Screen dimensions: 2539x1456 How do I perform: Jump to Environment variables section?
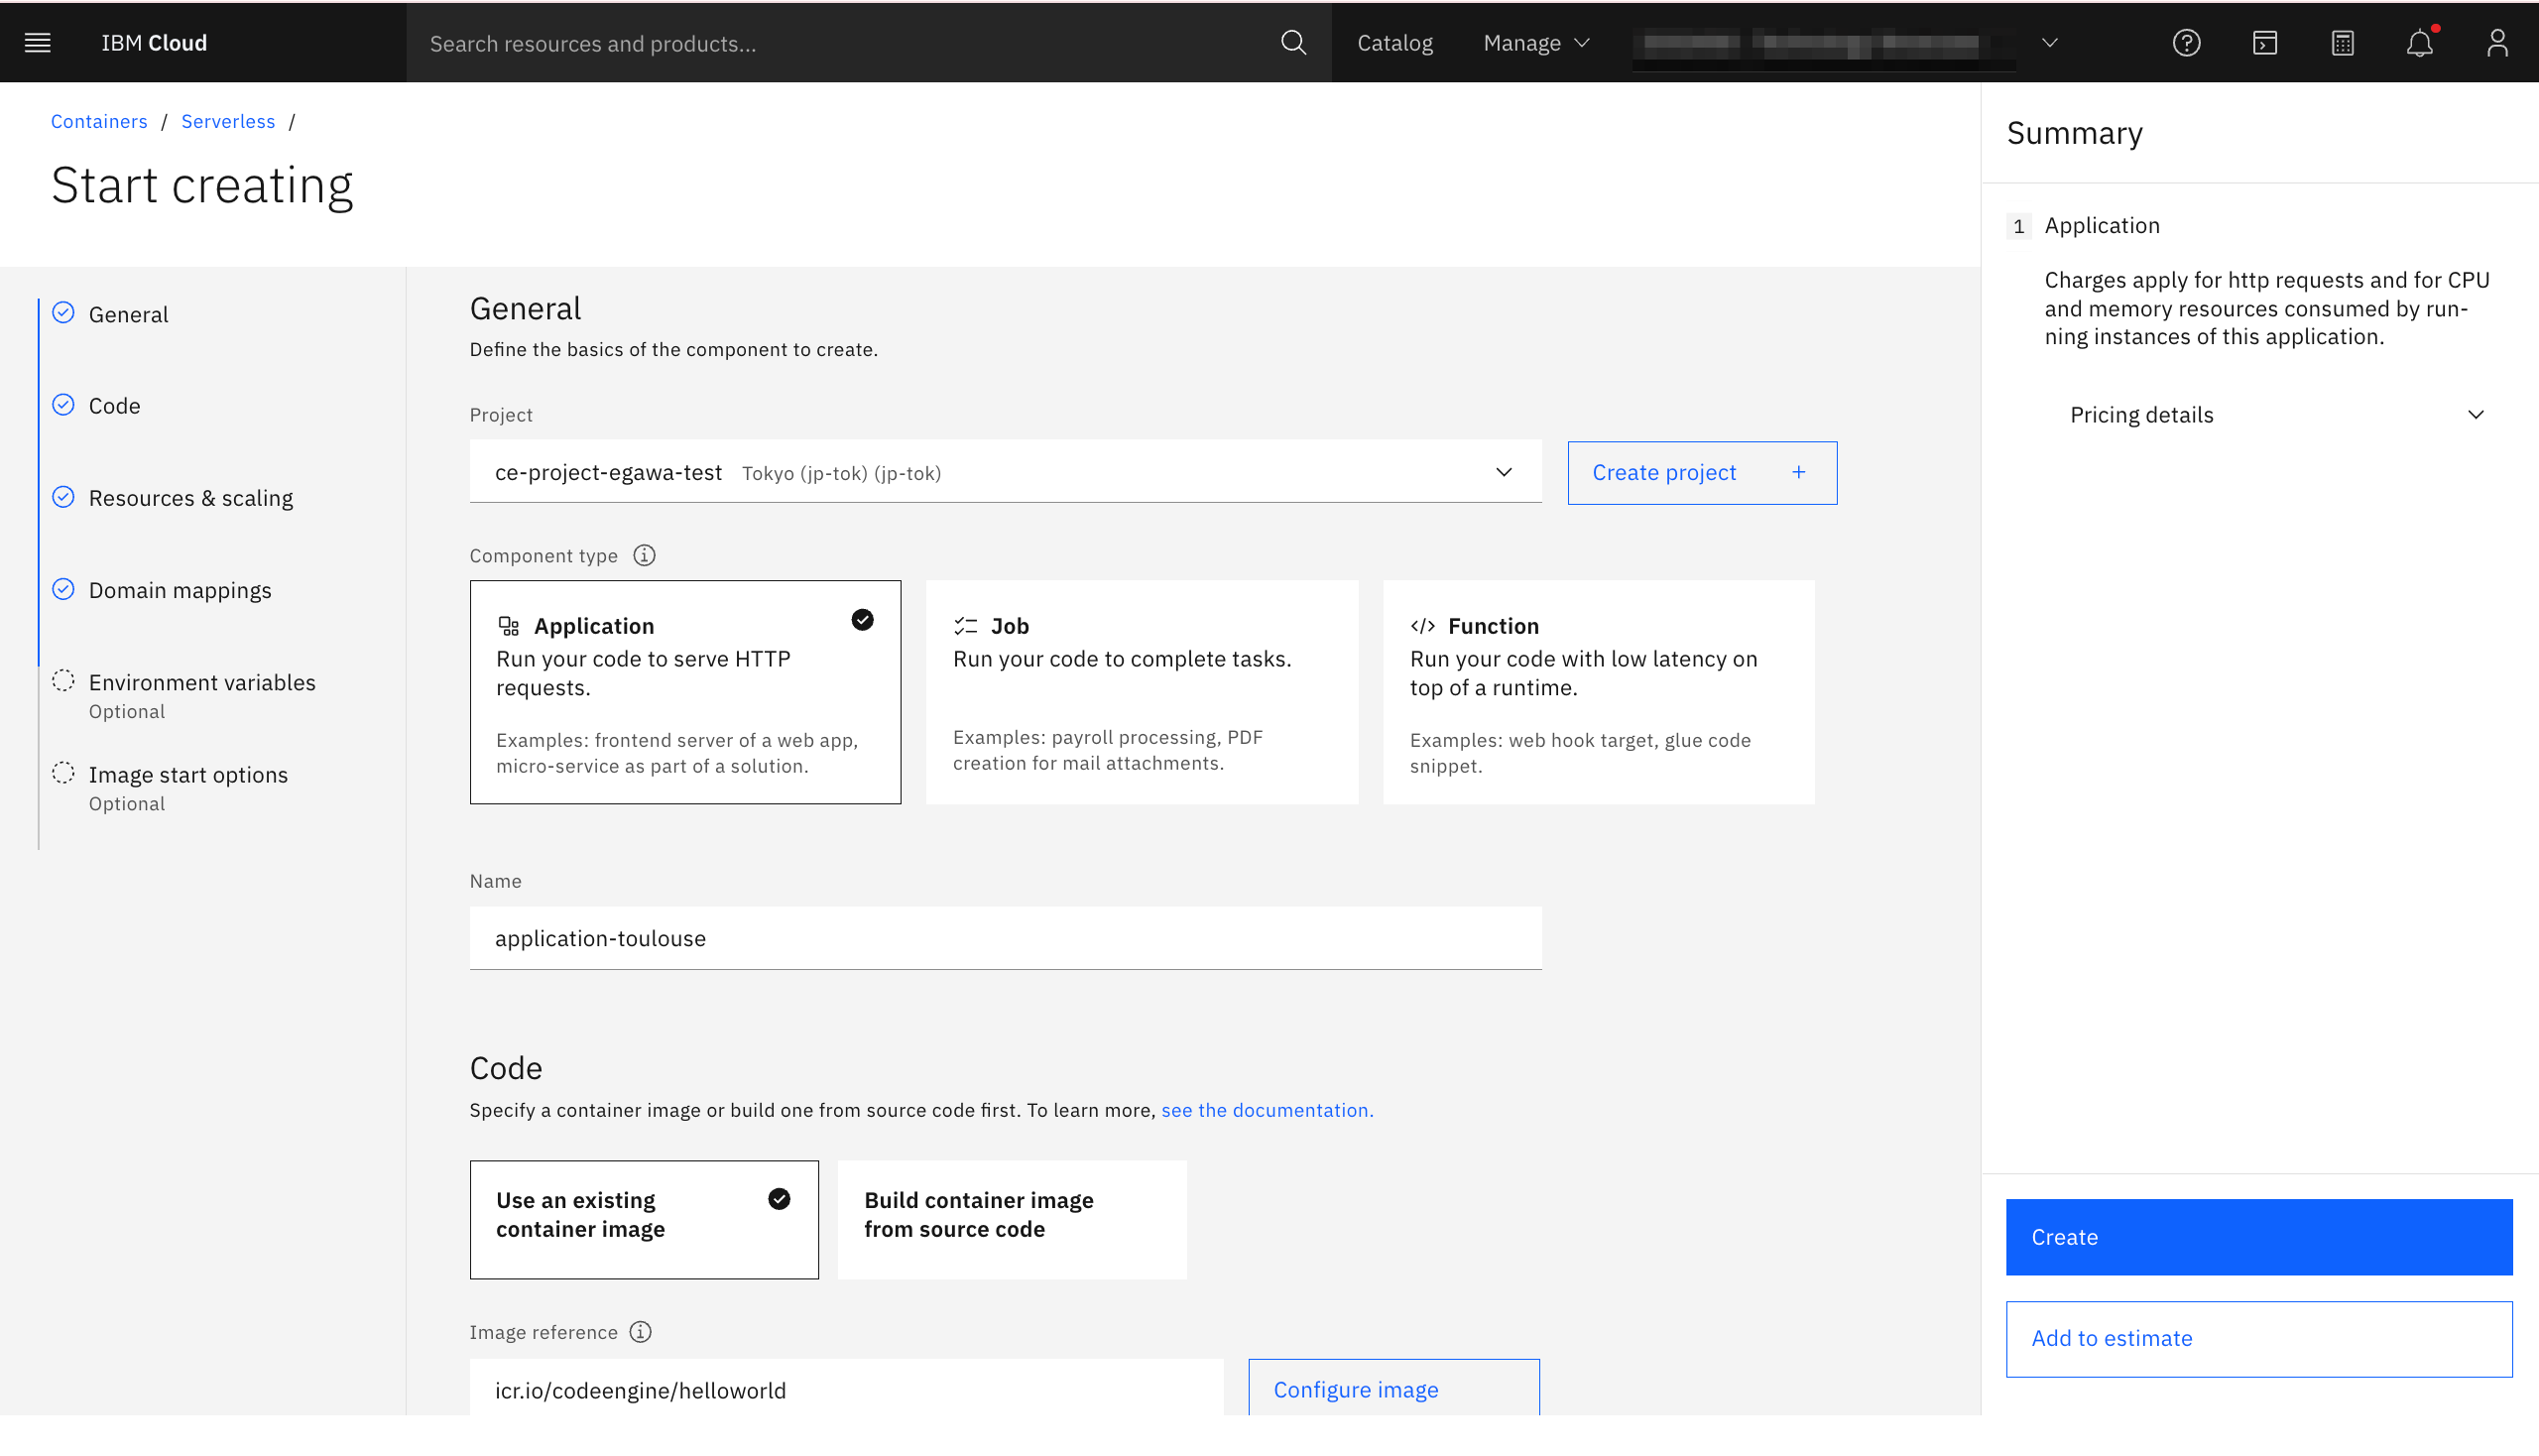click(x=202, y=682)
